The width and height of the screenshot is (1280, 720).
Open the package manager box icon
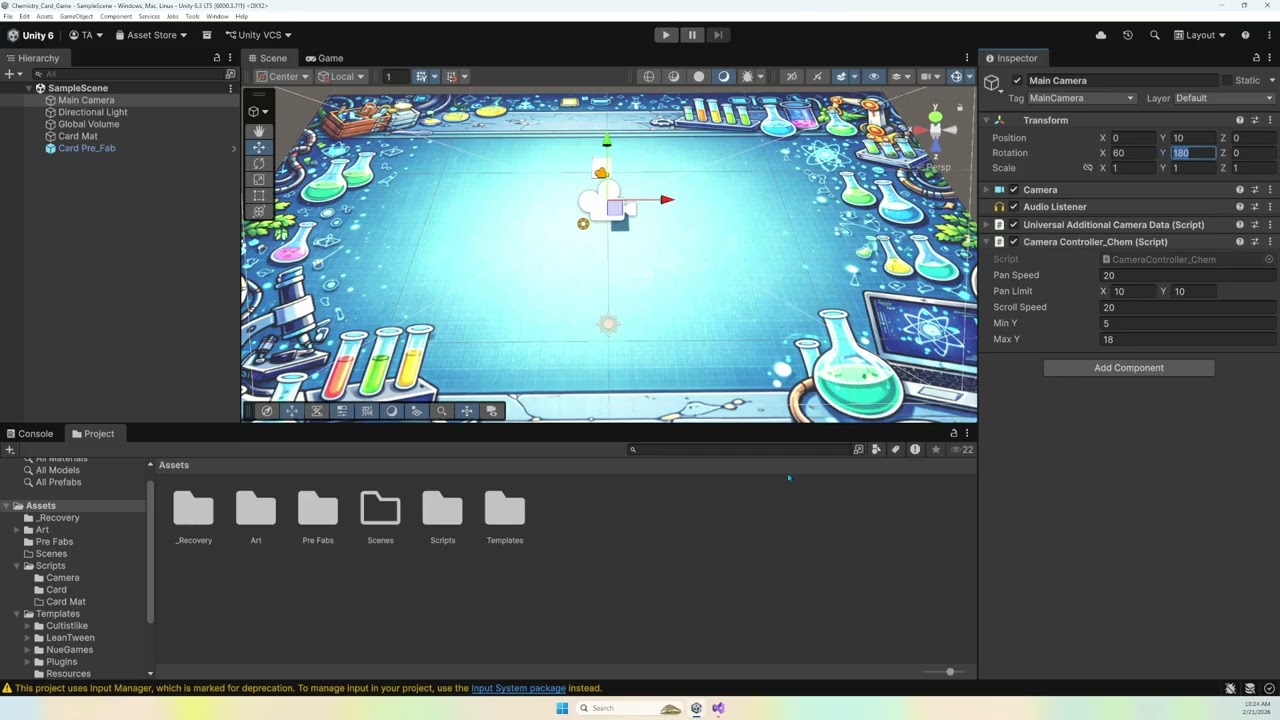pos(207,35)
